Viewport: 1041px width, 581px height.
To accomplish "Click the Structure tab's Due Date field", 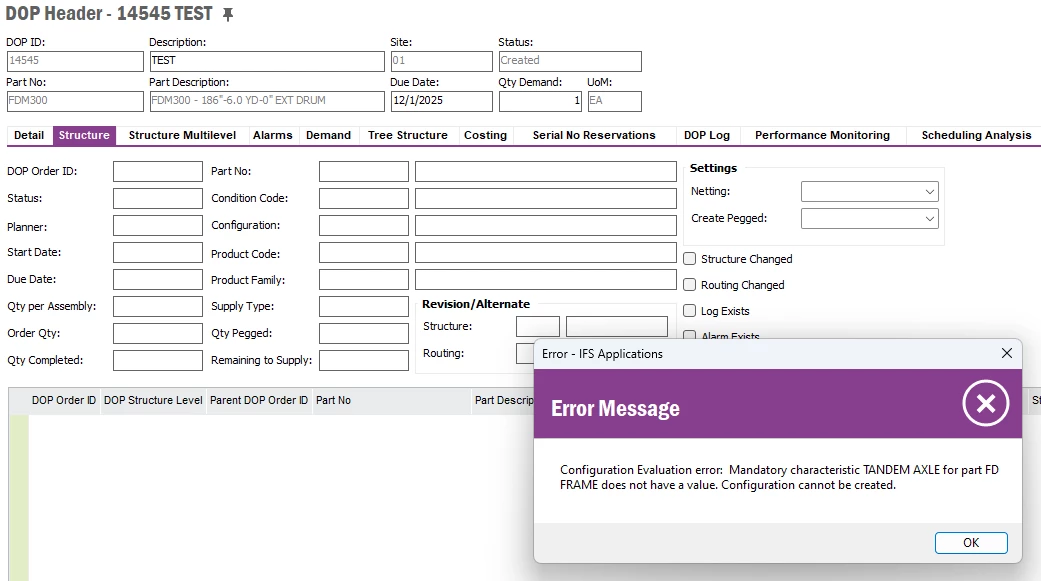I will 158,280.
